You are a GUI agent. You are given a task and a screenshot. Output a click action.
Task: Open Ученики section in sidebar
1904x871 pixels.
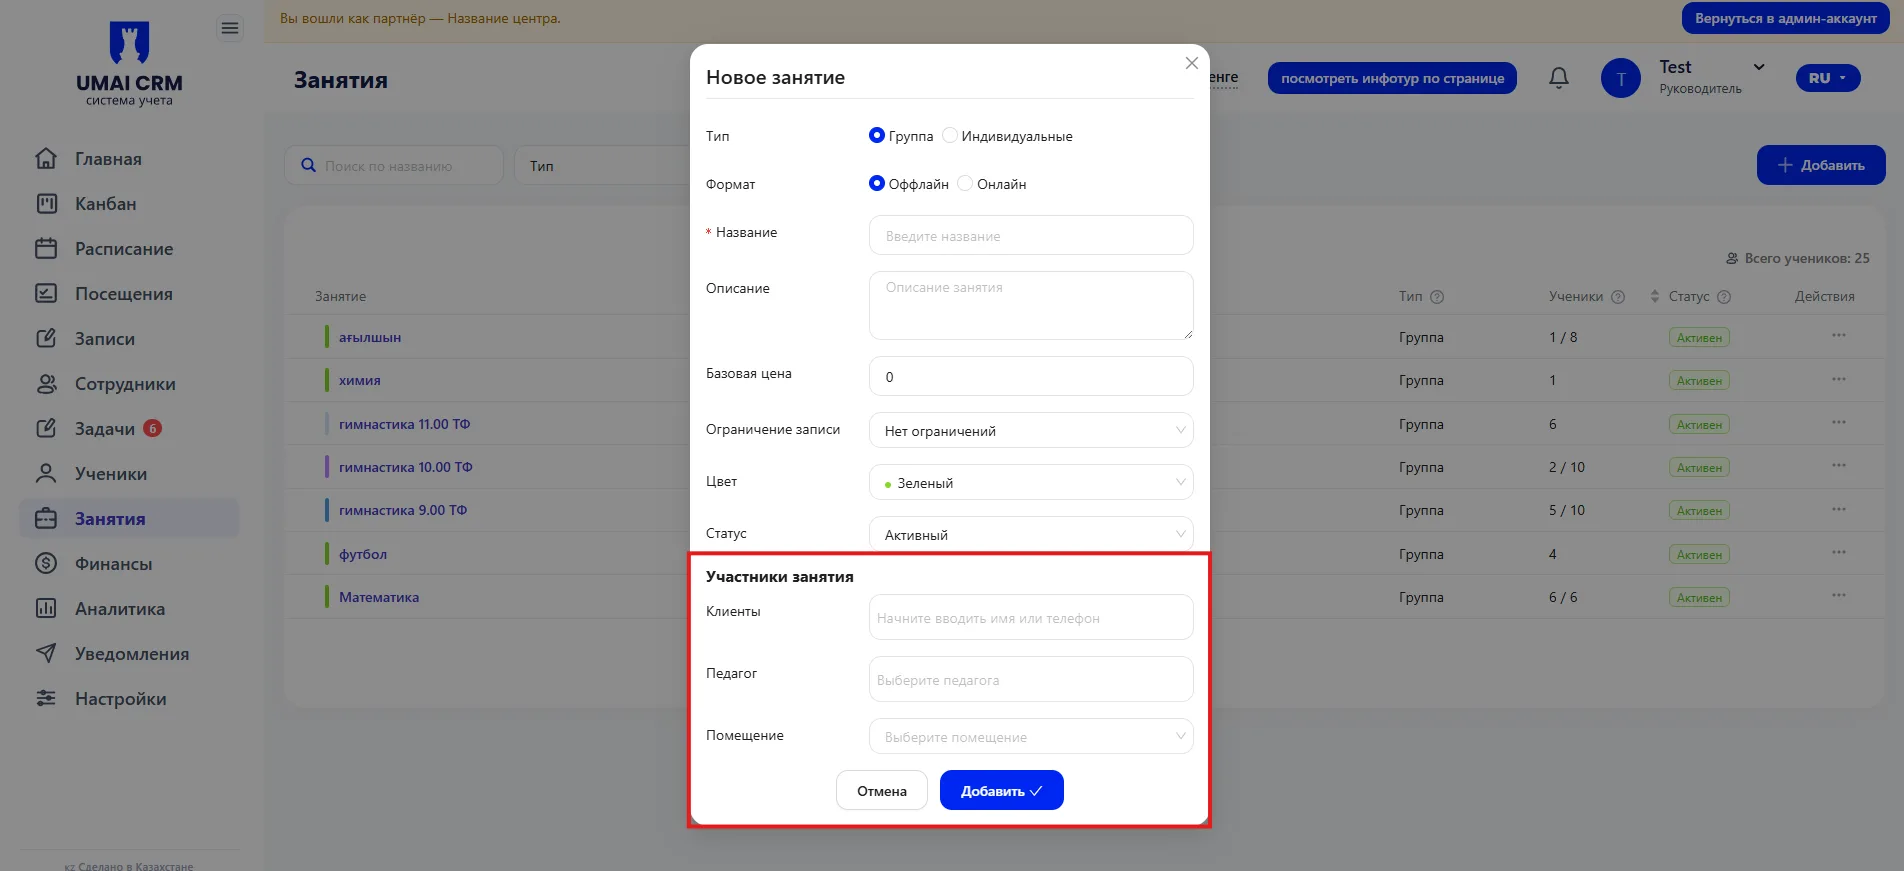tap(111, 474)
